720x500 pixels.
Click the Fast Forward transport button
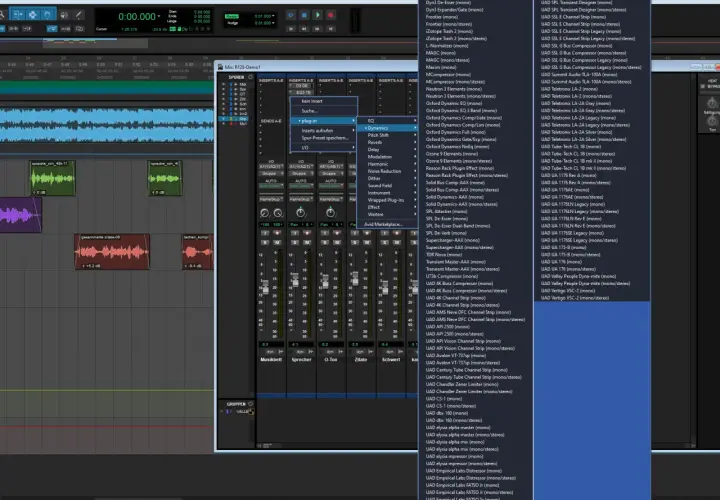[317, 28]
